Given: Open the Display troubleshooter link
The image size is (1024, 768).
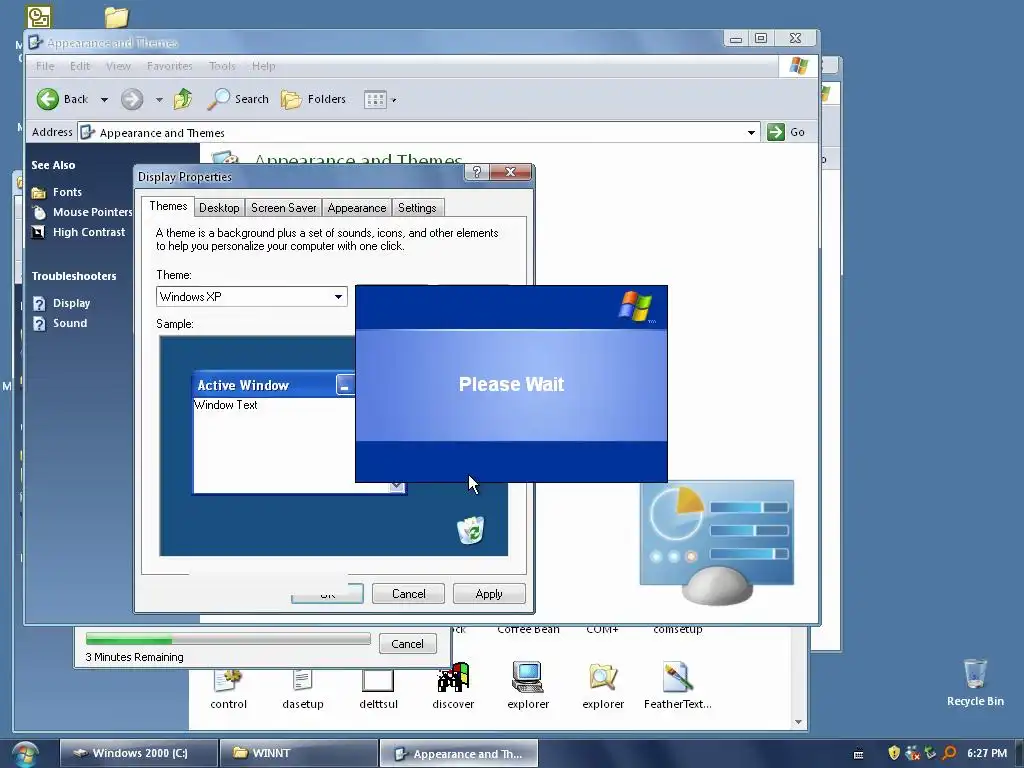Looking at the screenshot, I should point(71,304).
